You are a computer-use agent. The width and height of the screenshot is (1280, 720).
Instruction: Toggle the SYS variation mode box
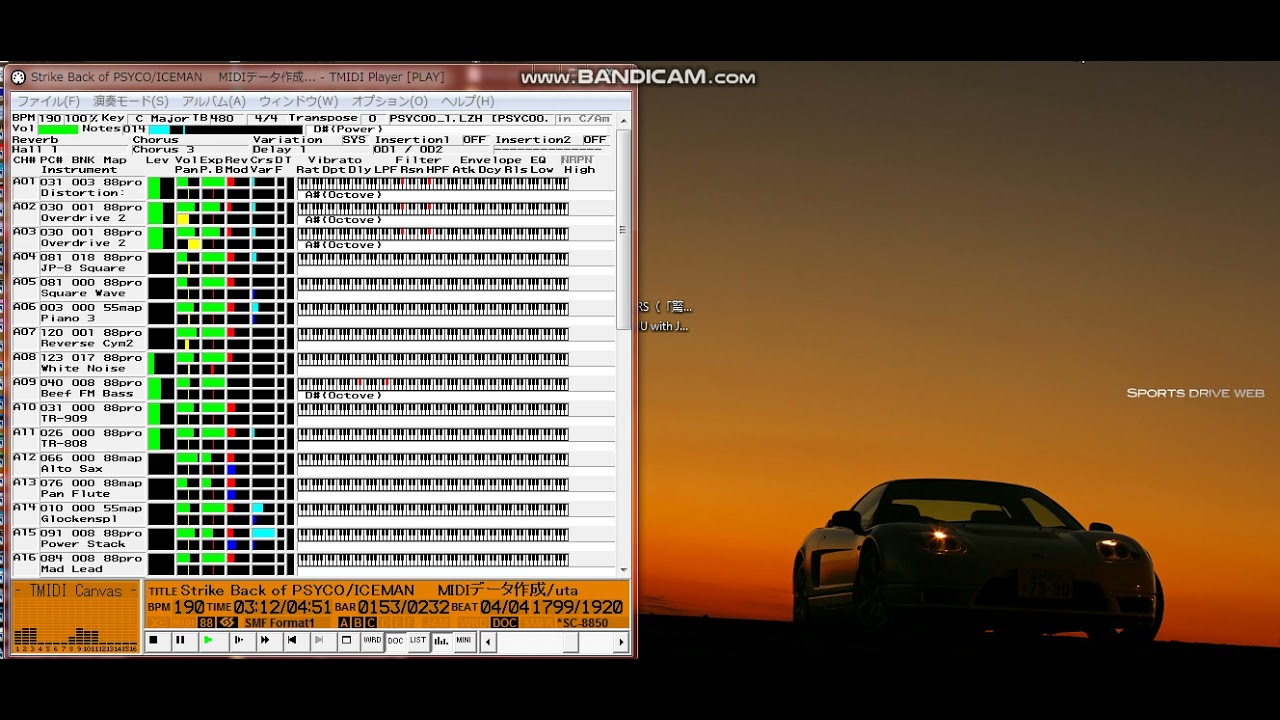click(354, 140)
